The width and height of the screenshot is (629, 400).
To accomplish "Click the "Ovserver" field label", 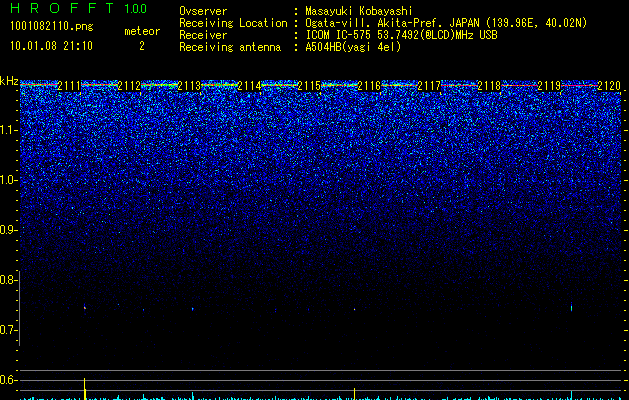I will point(203,11).
